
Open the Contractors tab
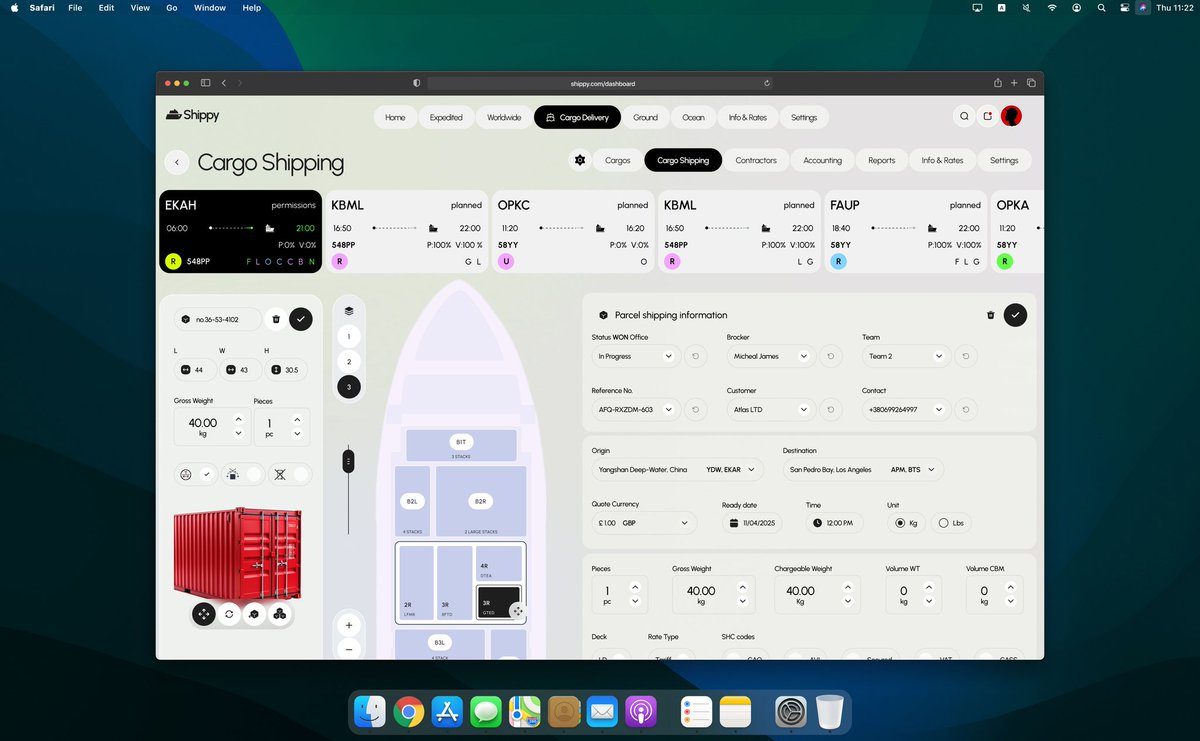pos(756,160)
